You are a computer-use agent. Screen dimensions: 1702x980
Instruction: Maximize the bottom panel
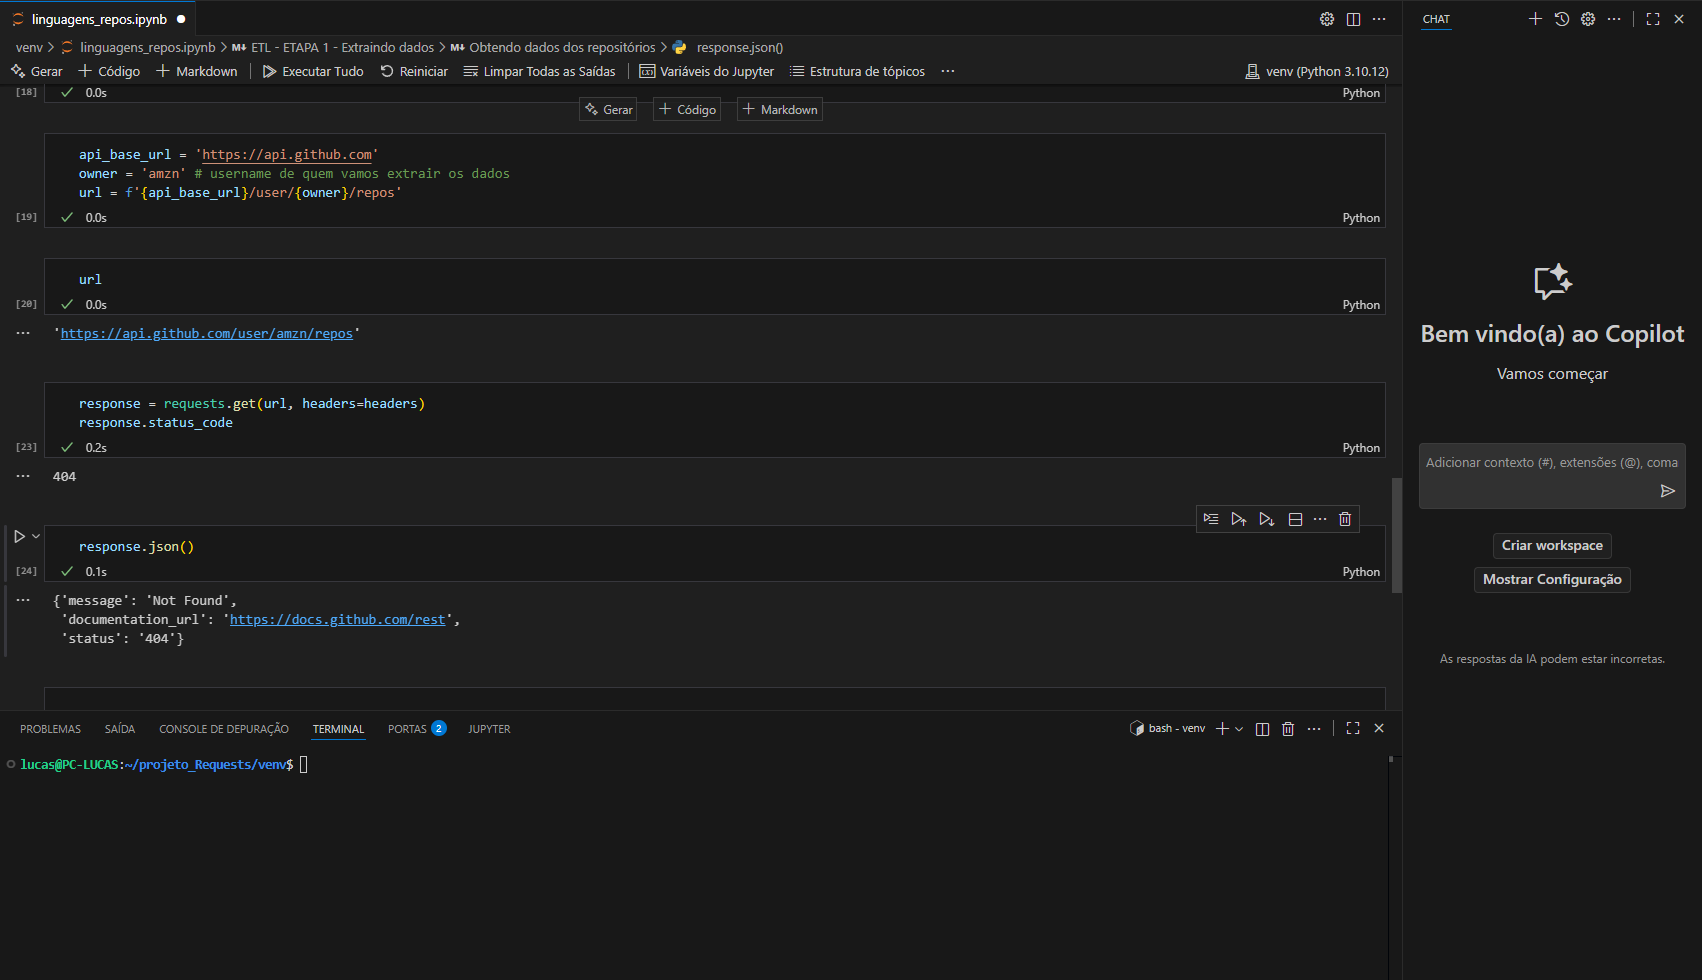1353,729
